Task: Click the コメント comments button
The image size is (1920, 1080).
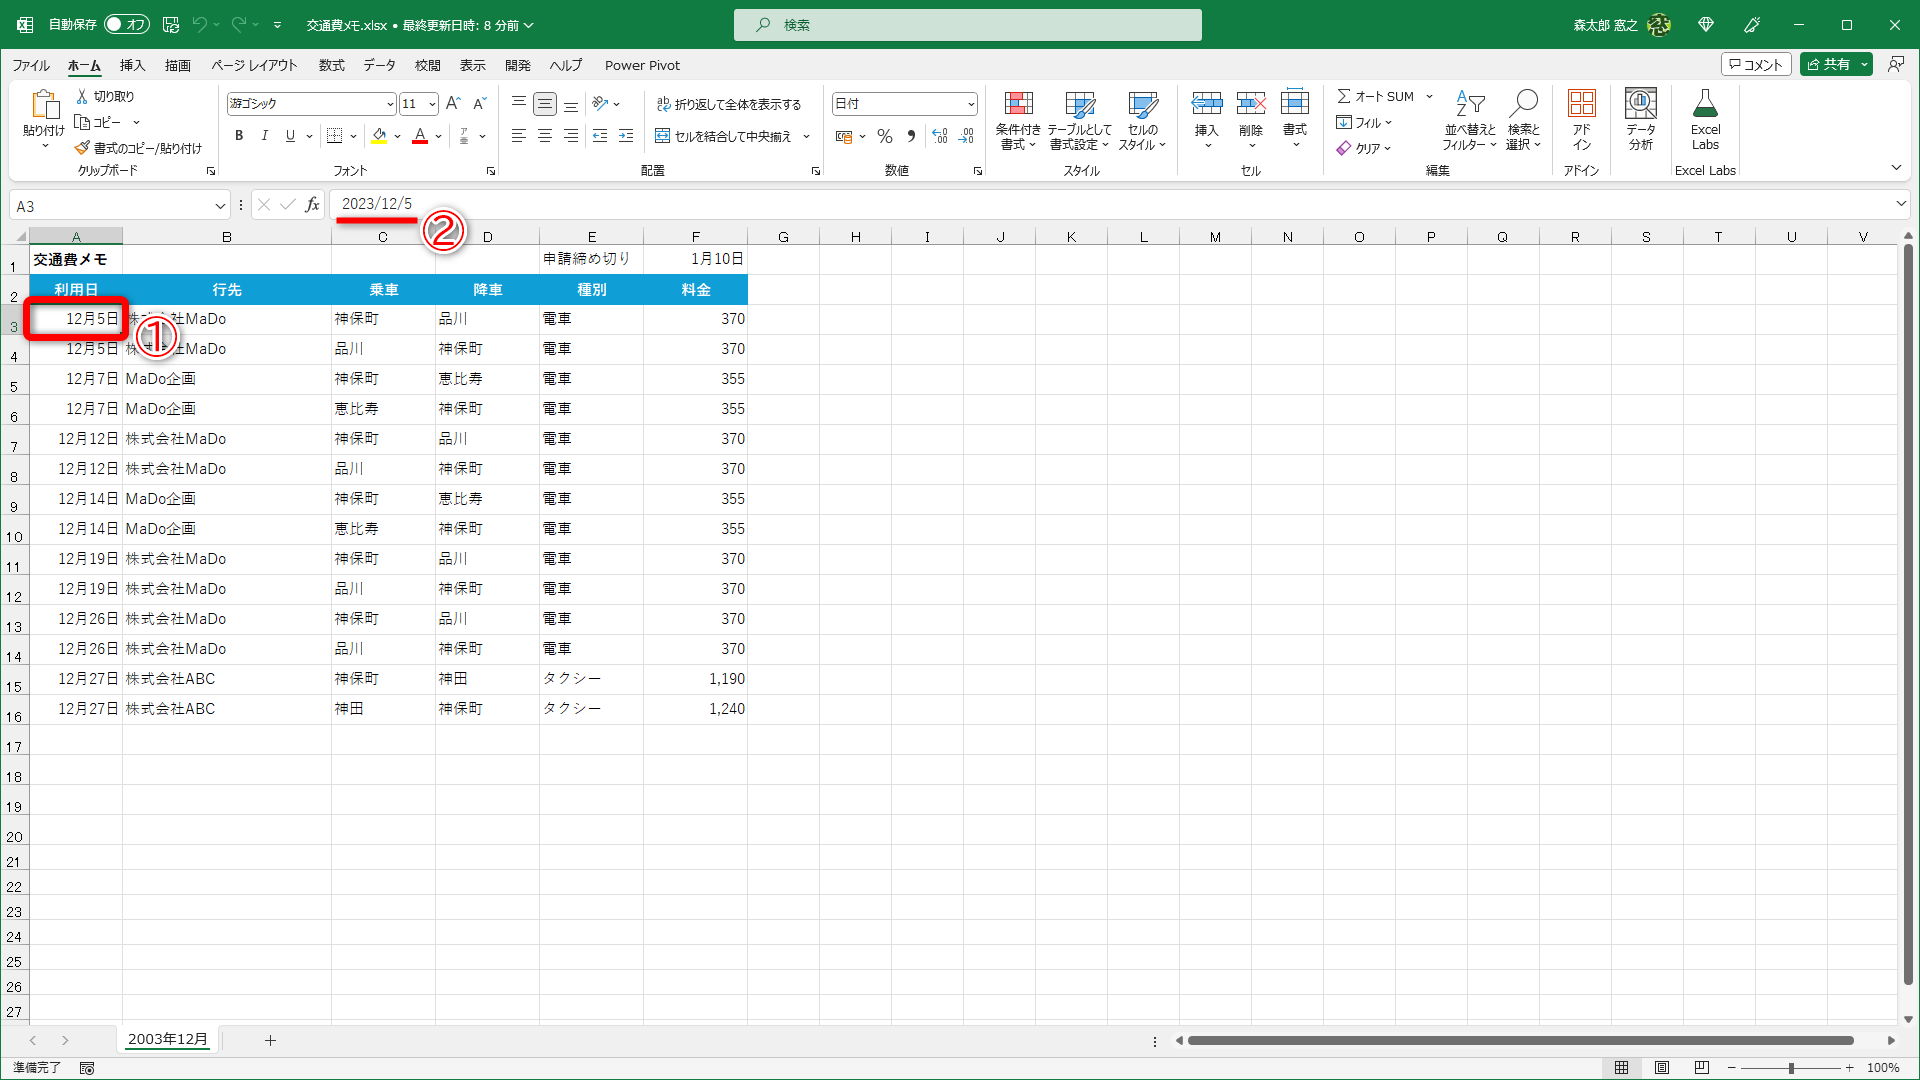Action: coord(1755,64)
